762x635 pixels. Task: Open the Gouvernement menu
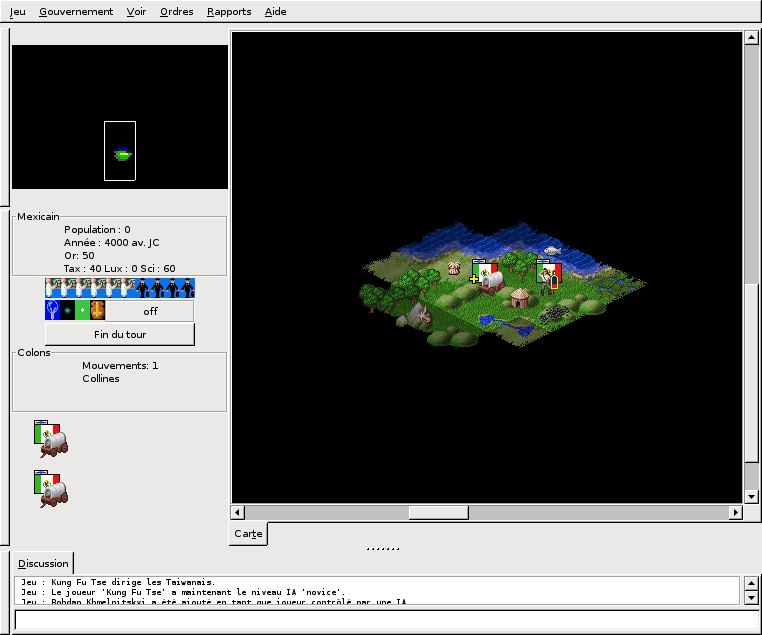(76, 12)
